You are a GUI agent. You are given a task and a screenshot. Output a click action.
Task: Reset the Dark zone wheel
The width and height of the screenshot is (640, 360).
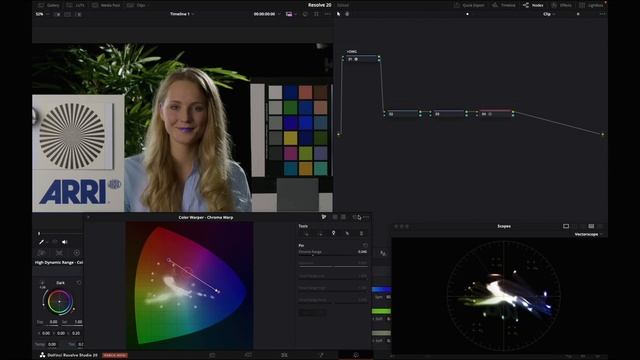tap(79, 282)
